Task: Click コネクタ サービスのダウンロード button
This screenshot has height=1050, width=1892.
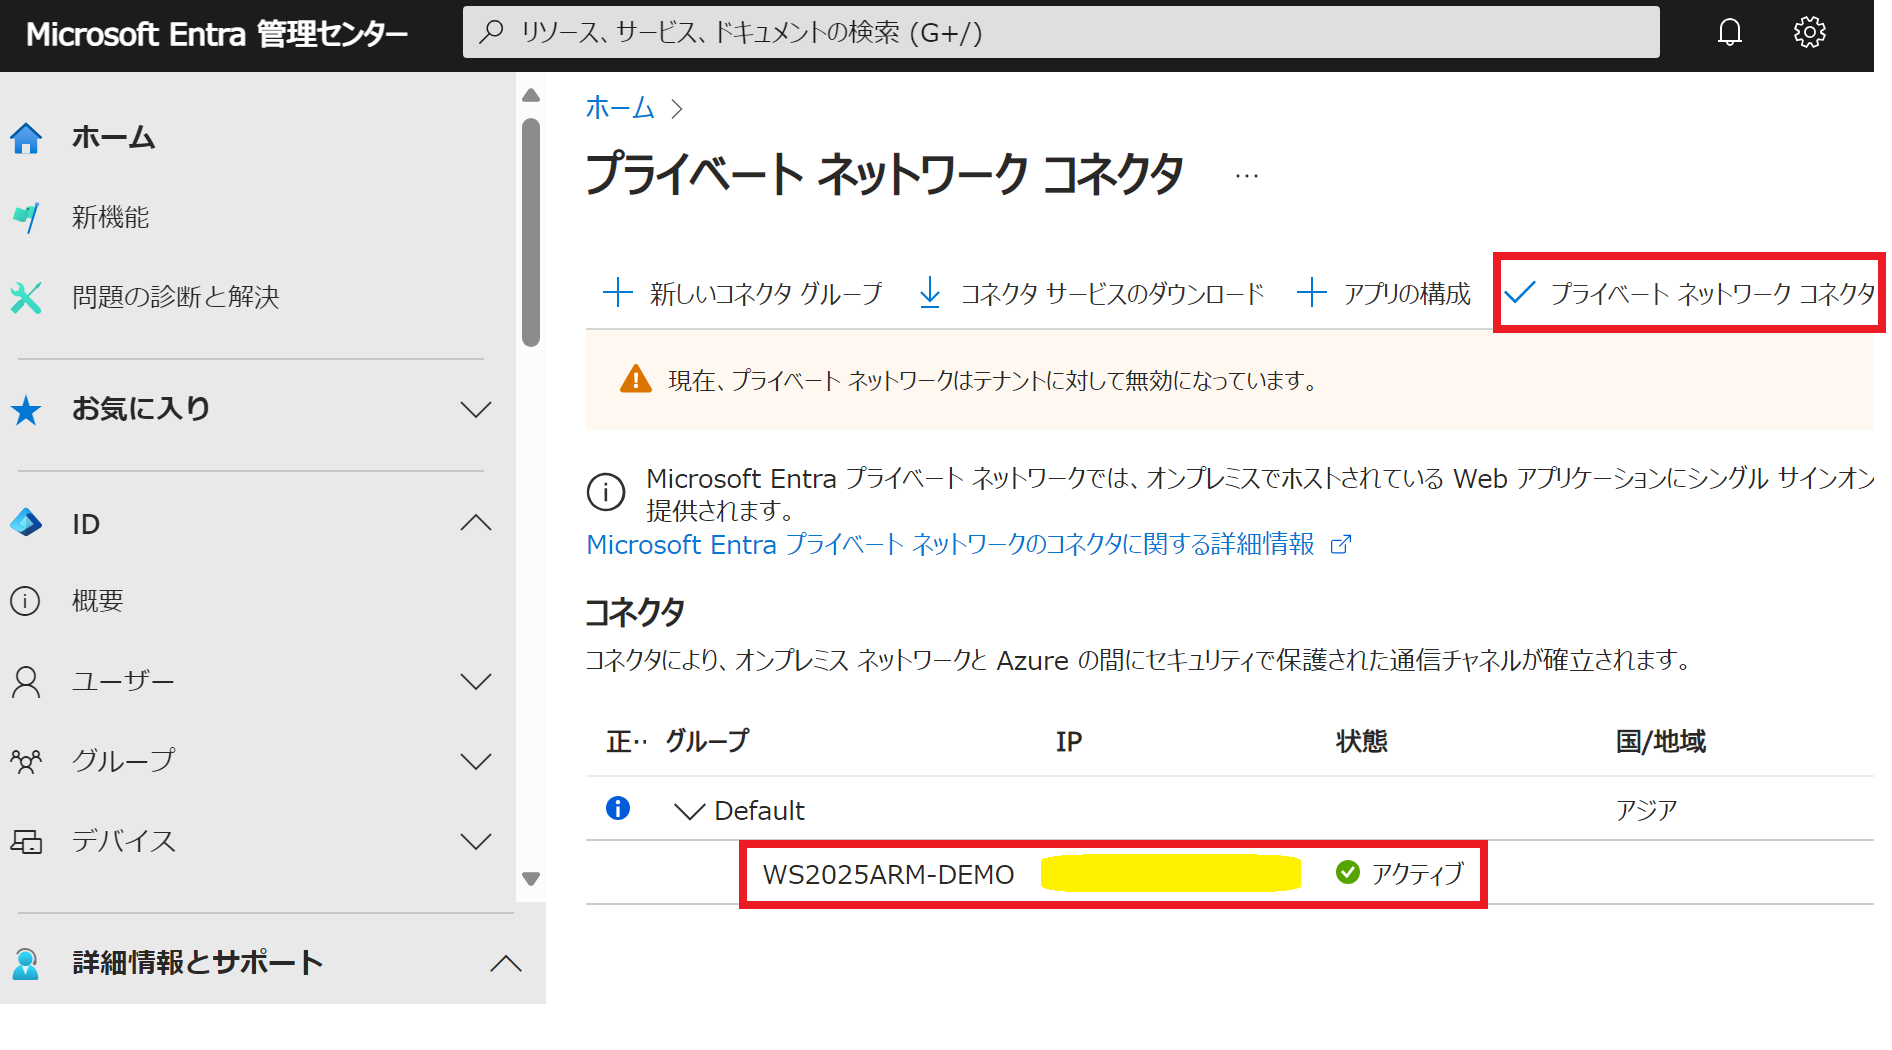Action: point(1091,293)
